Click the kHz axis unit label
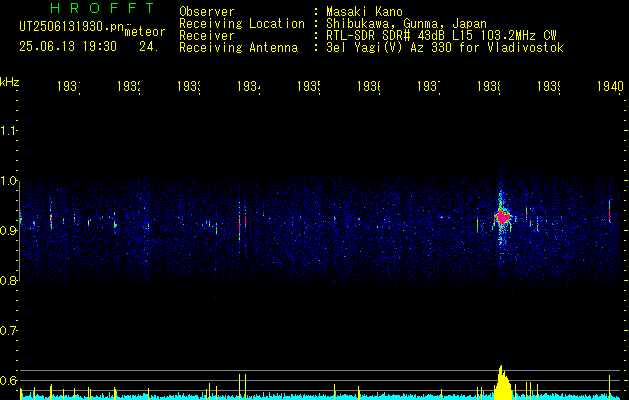Screen dimensions: 629x400 [x=9, y=82]
